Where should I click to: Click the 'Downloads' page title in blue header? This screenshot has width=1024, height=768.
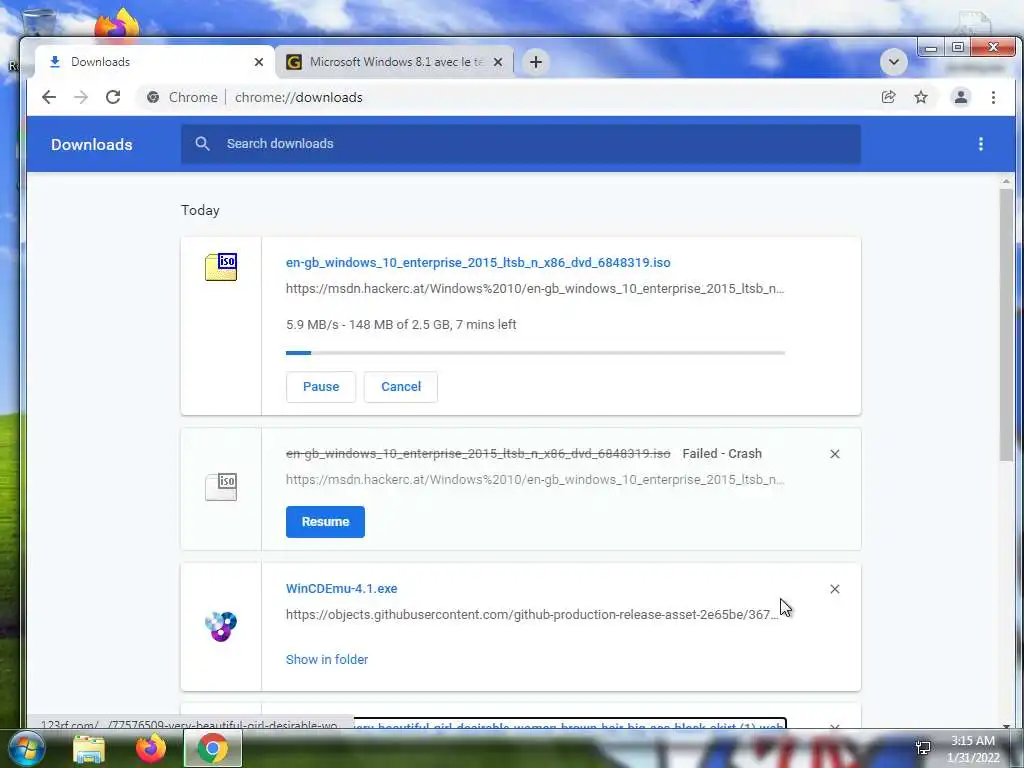coord(91,144)
